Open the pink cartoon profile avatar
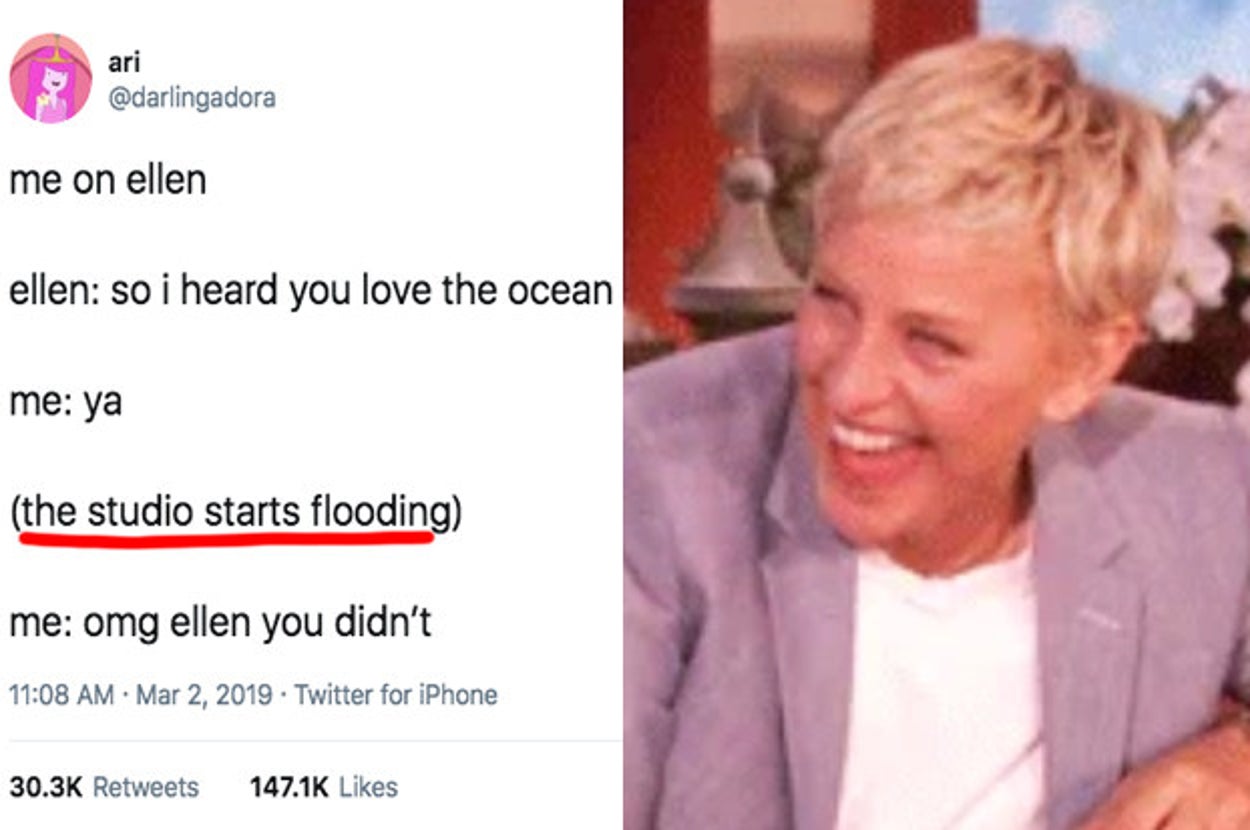Screen dimensions: 1250x830 [x=51, y=79]
